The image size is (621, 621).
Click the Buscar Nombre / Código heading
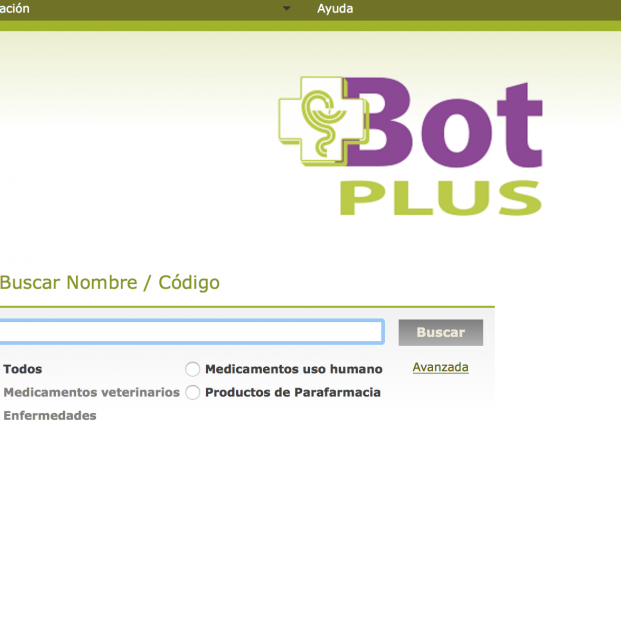[x=109, y=283]
